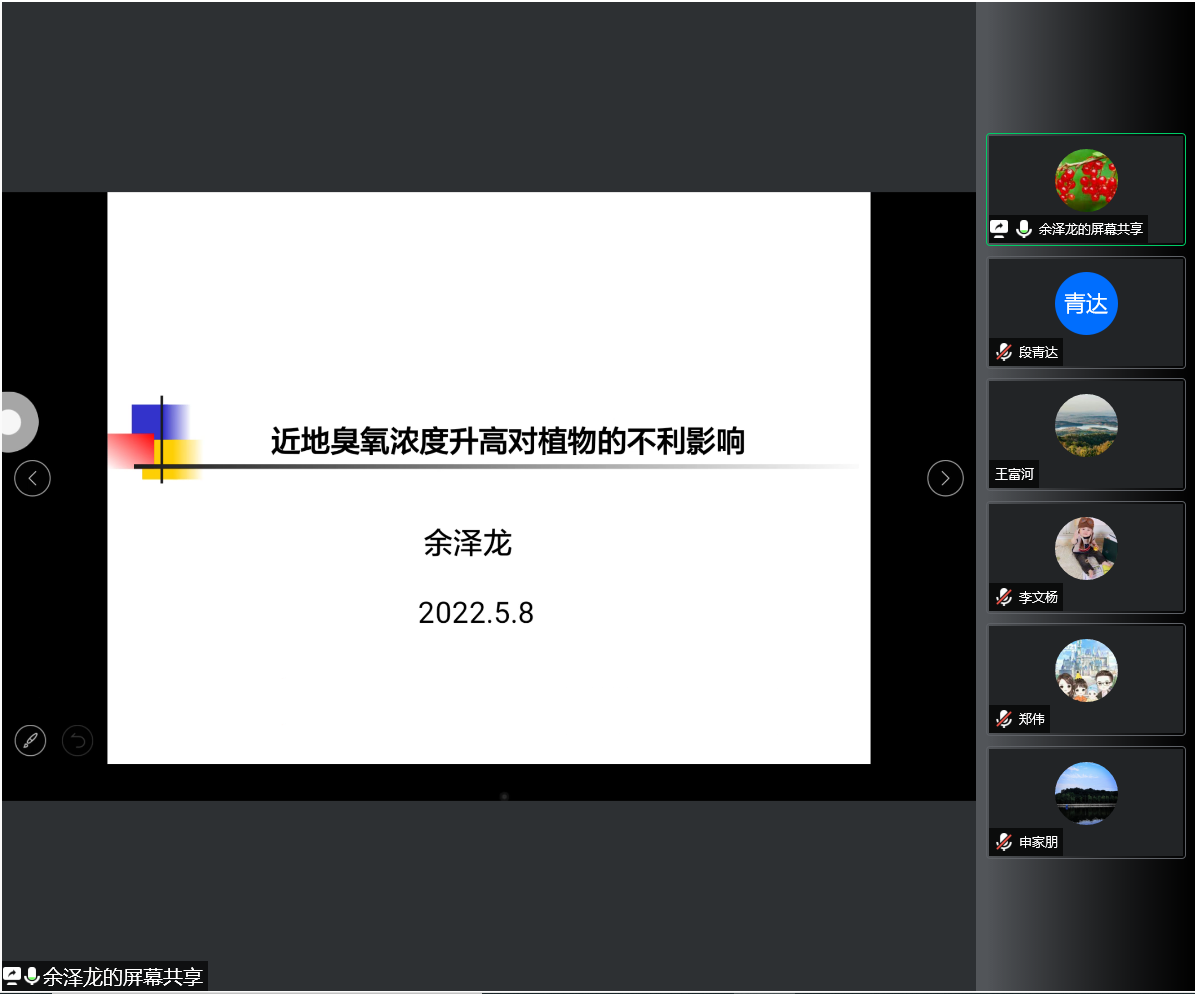
Task: Click 郑伟's muted microphone icon
Action: (1003, 719)
